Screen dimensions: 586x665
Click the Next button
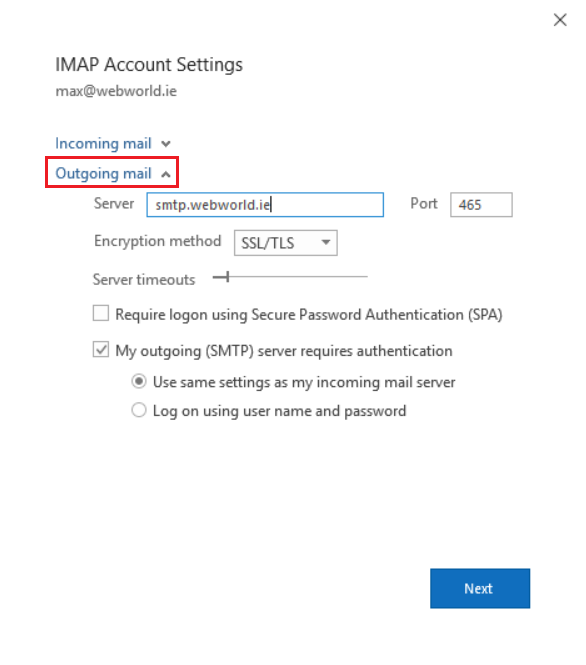[x=480, y=588]
